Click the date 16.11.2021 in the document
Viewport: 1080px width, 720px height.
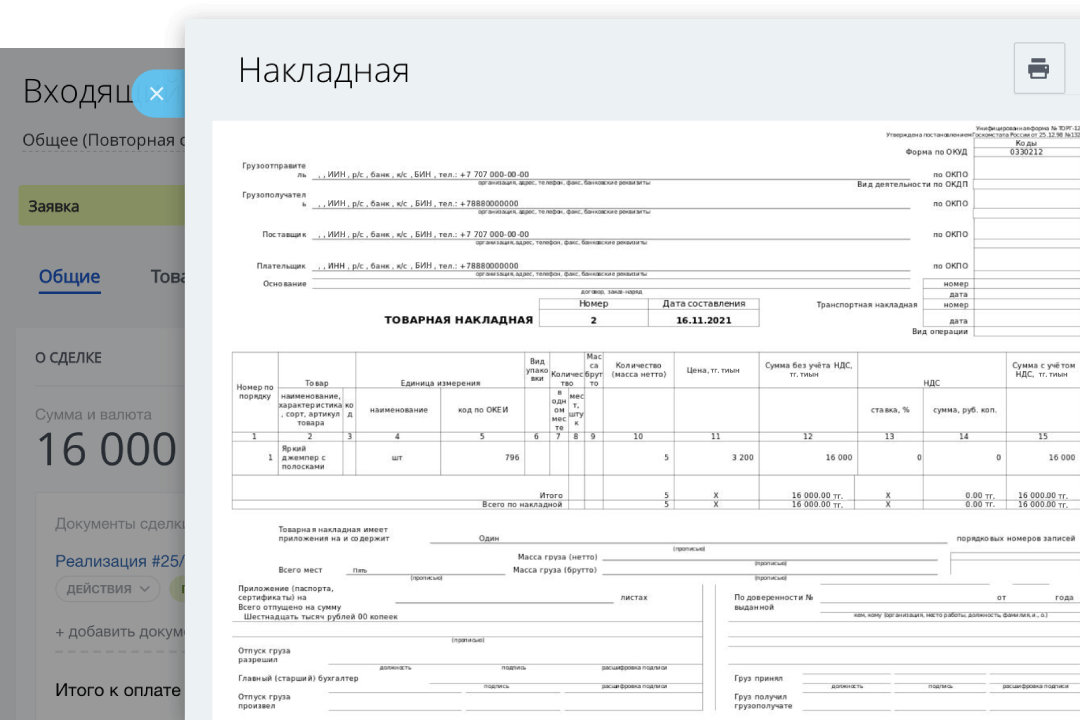click(704, 320)
